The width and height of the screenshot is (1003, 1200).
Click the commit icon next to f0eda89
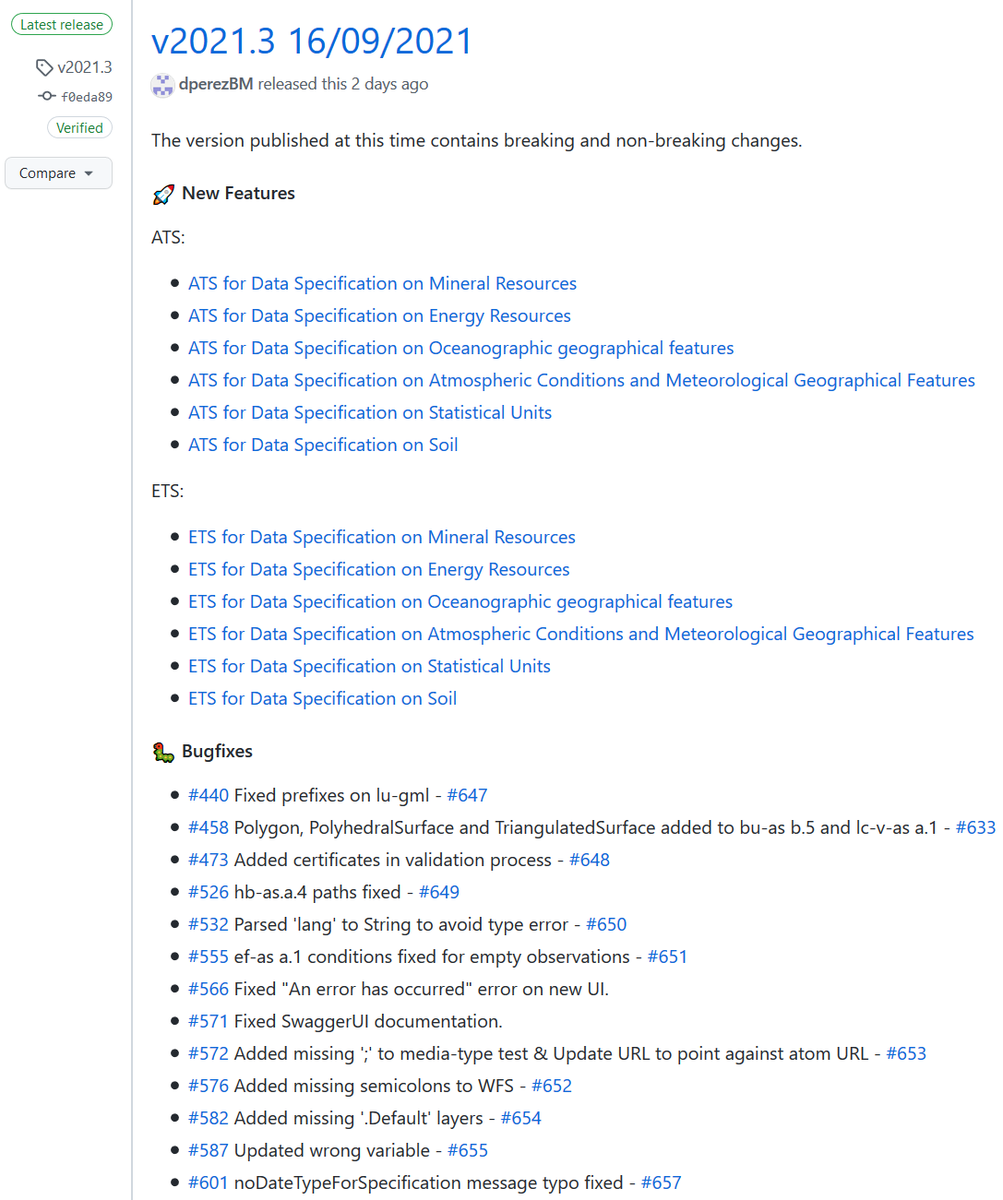coord(47,97)
